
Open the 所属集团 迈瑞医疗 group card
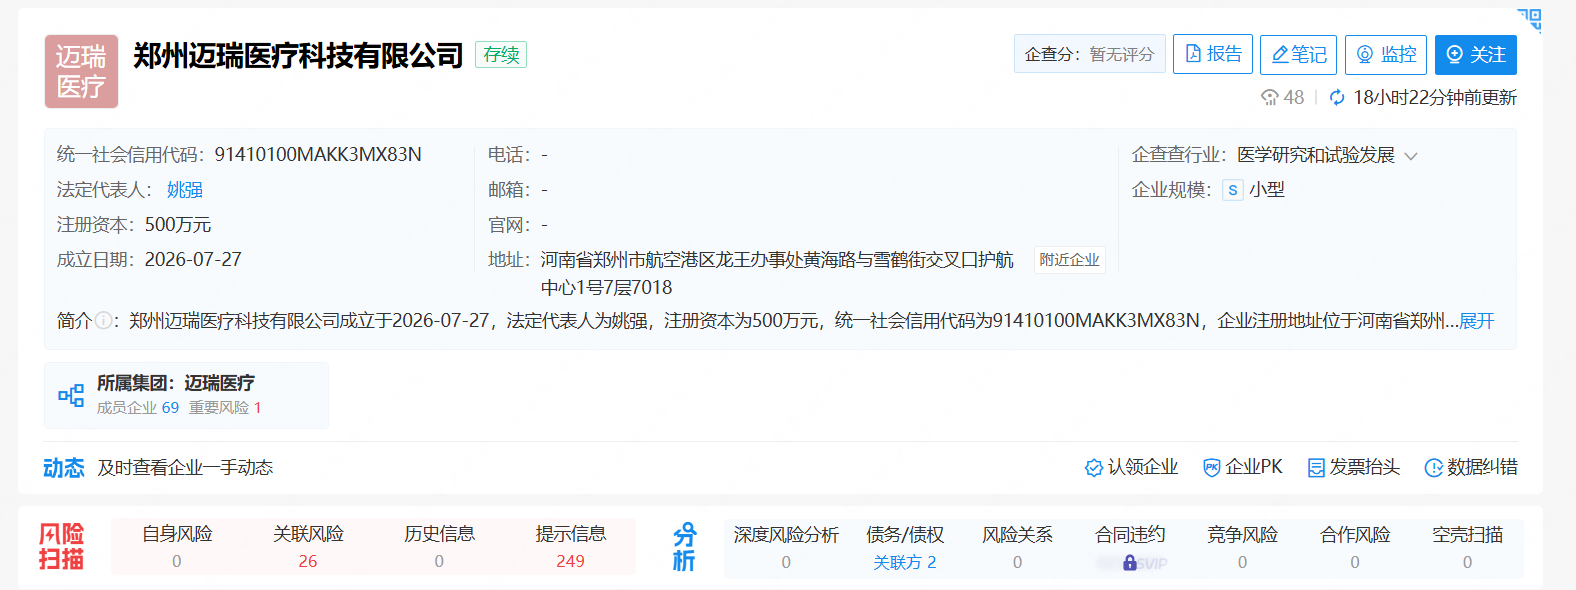point(186,395)
